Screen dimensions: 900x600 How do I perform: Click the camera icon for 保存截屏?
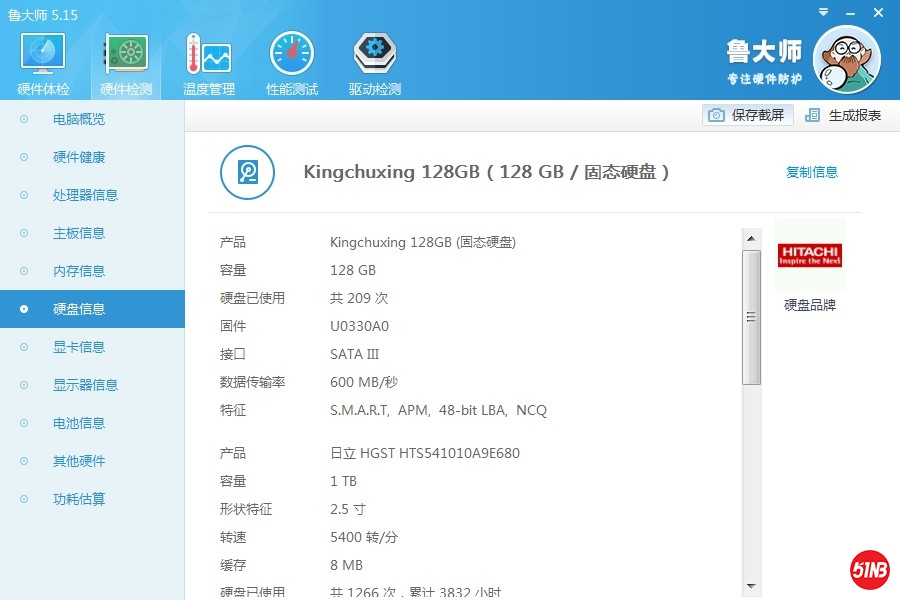coord(716,115)
